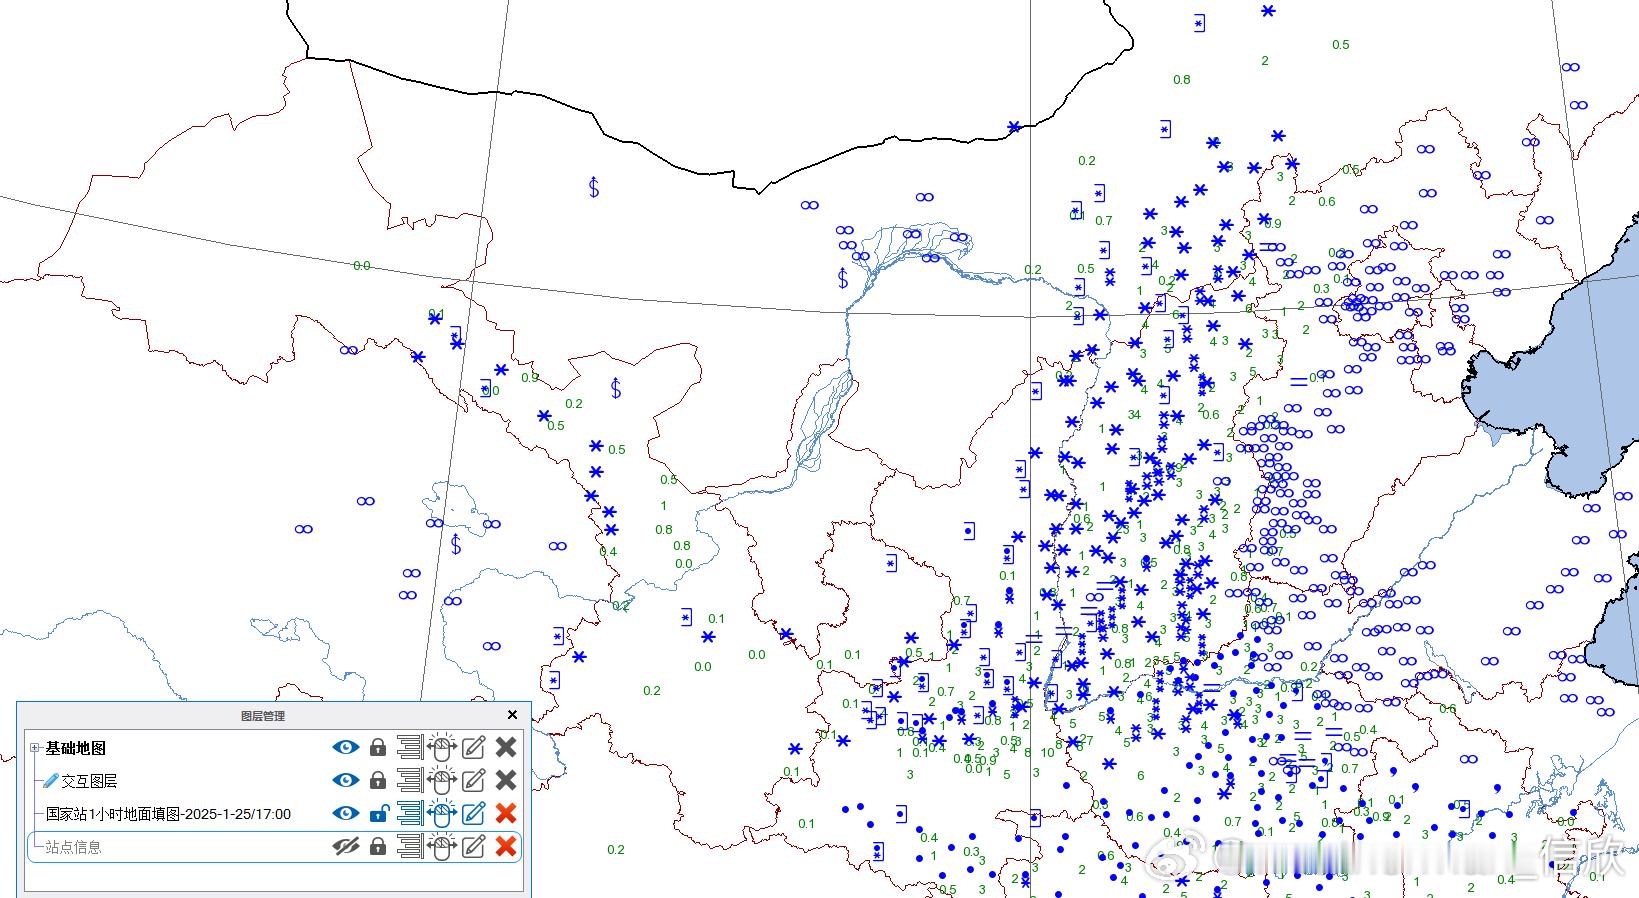Close the 图层管理 panel

coord(512,715)
